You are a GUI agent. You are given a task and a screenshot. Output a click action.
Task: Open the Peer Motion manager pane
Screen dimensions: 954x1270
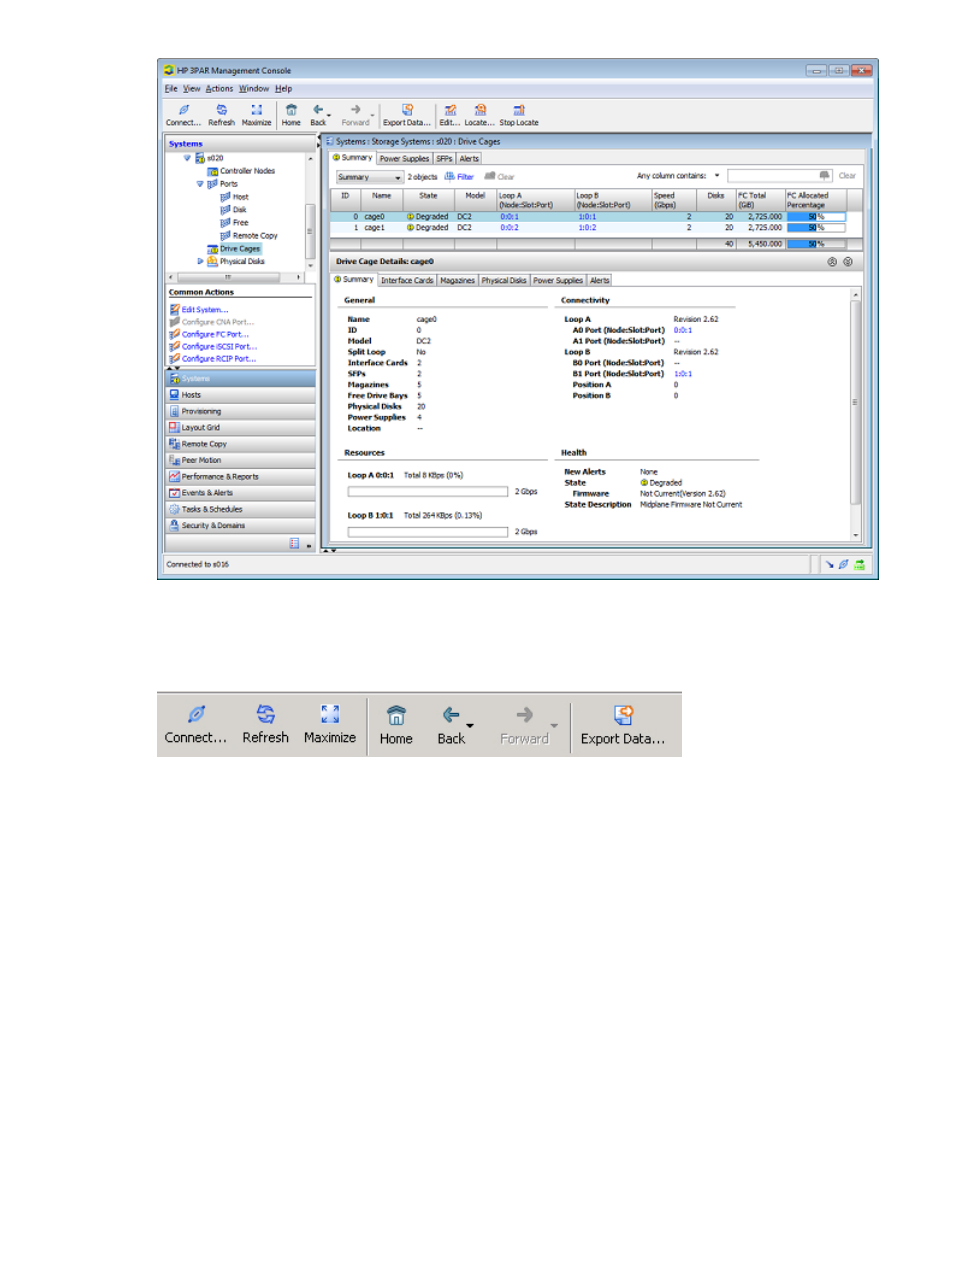click(240, 460)
